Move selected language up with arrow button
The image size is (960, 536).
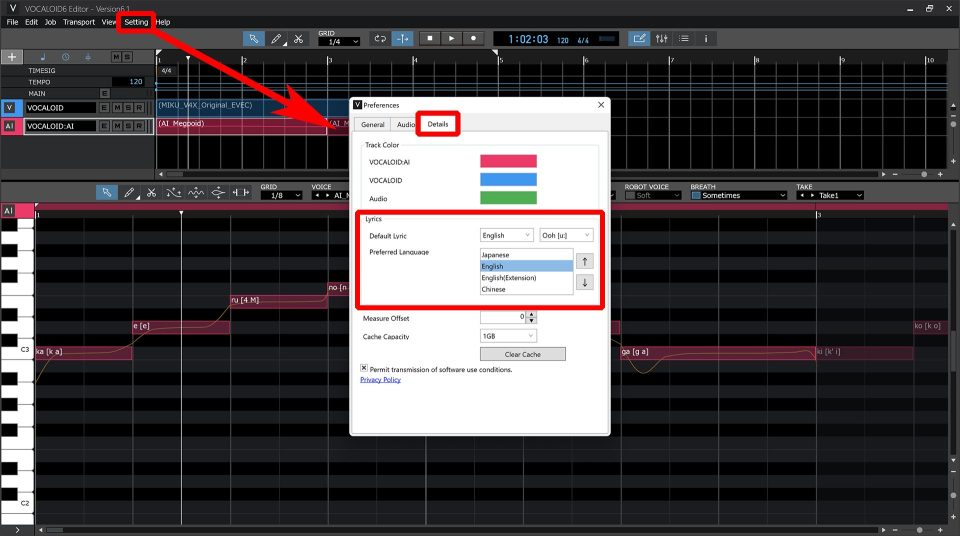click(x=586, y=261)
